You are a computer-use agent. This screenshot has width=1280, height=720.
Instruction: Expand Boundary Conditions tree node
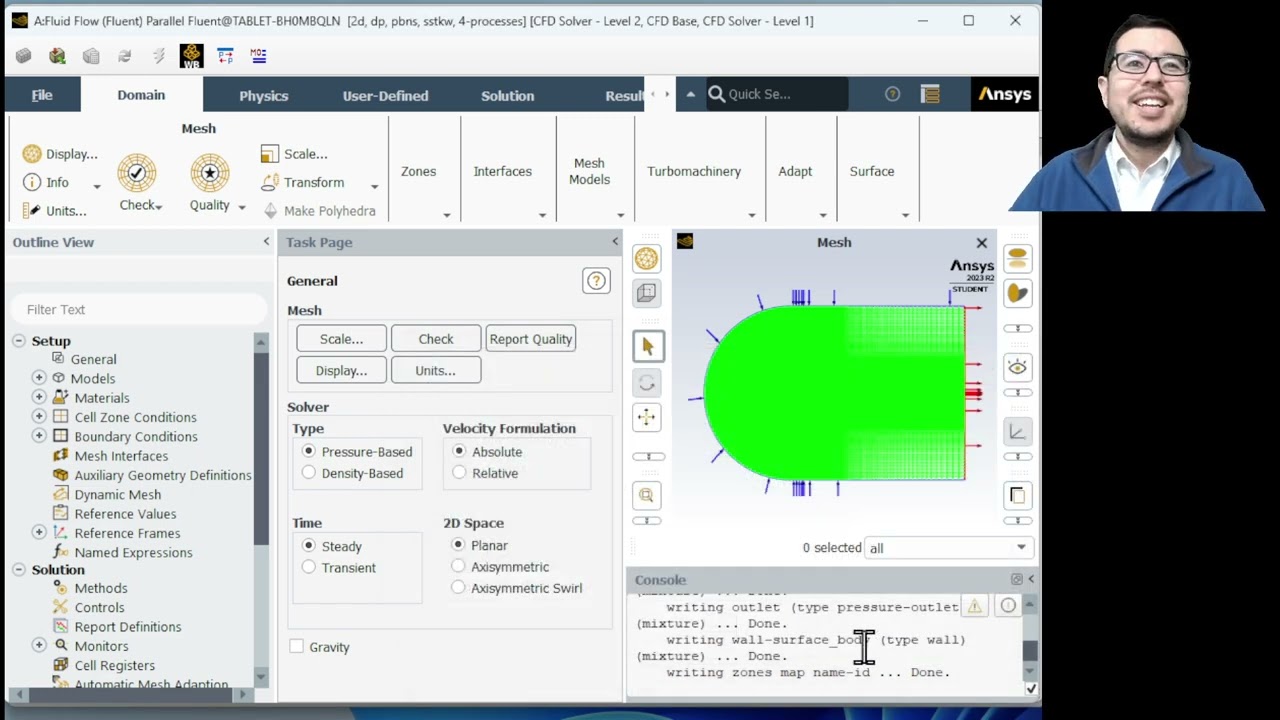pos(39,436)
